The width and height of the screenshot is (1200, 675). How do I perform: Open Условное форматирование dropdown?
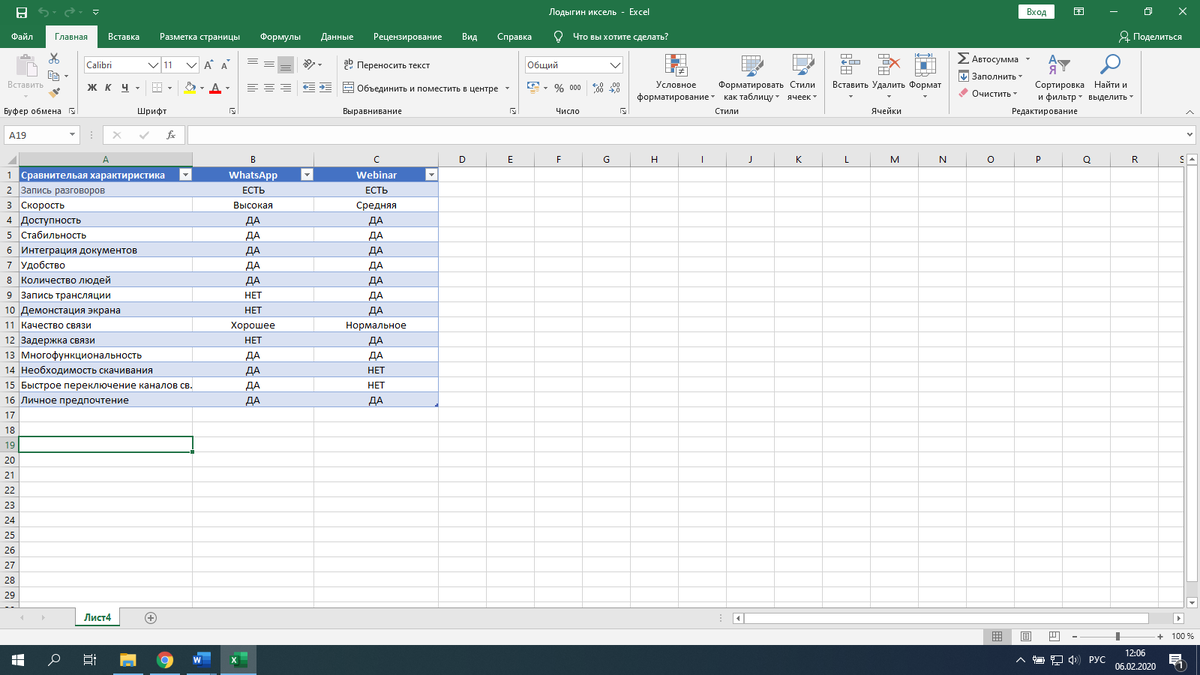676,76
